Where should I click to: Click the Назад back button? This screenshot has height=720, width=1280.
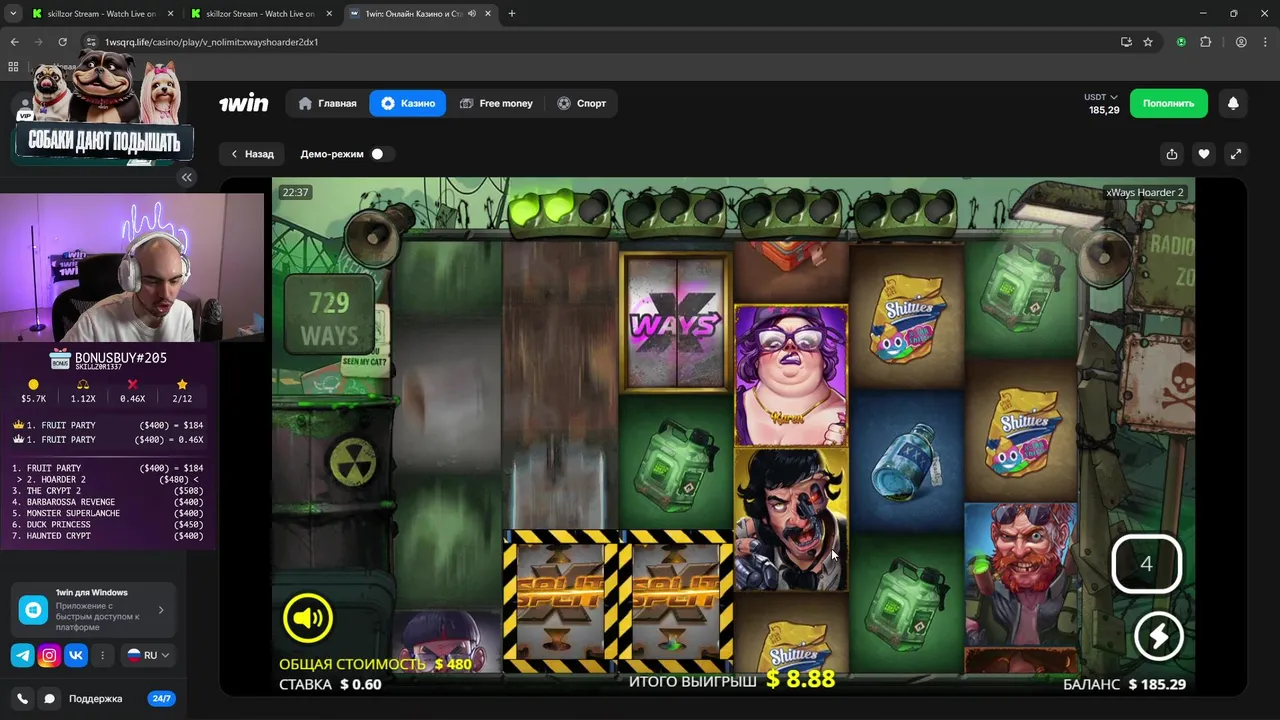click(252, 154)
